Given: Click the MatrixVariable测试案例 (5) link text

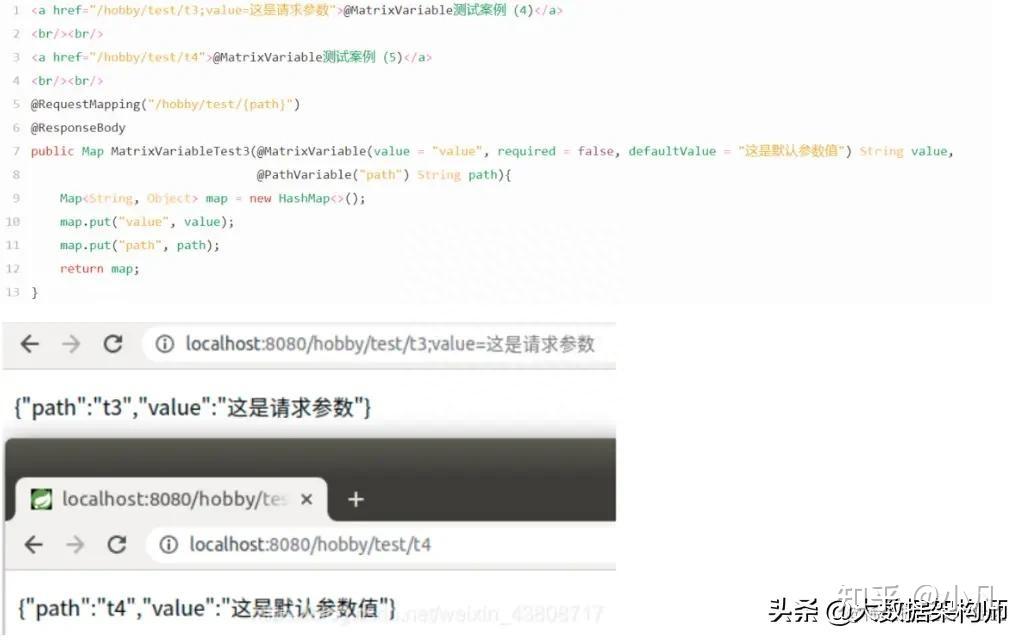Looking at the screenshot, I should pyautogui.click(x=308, y=58).
